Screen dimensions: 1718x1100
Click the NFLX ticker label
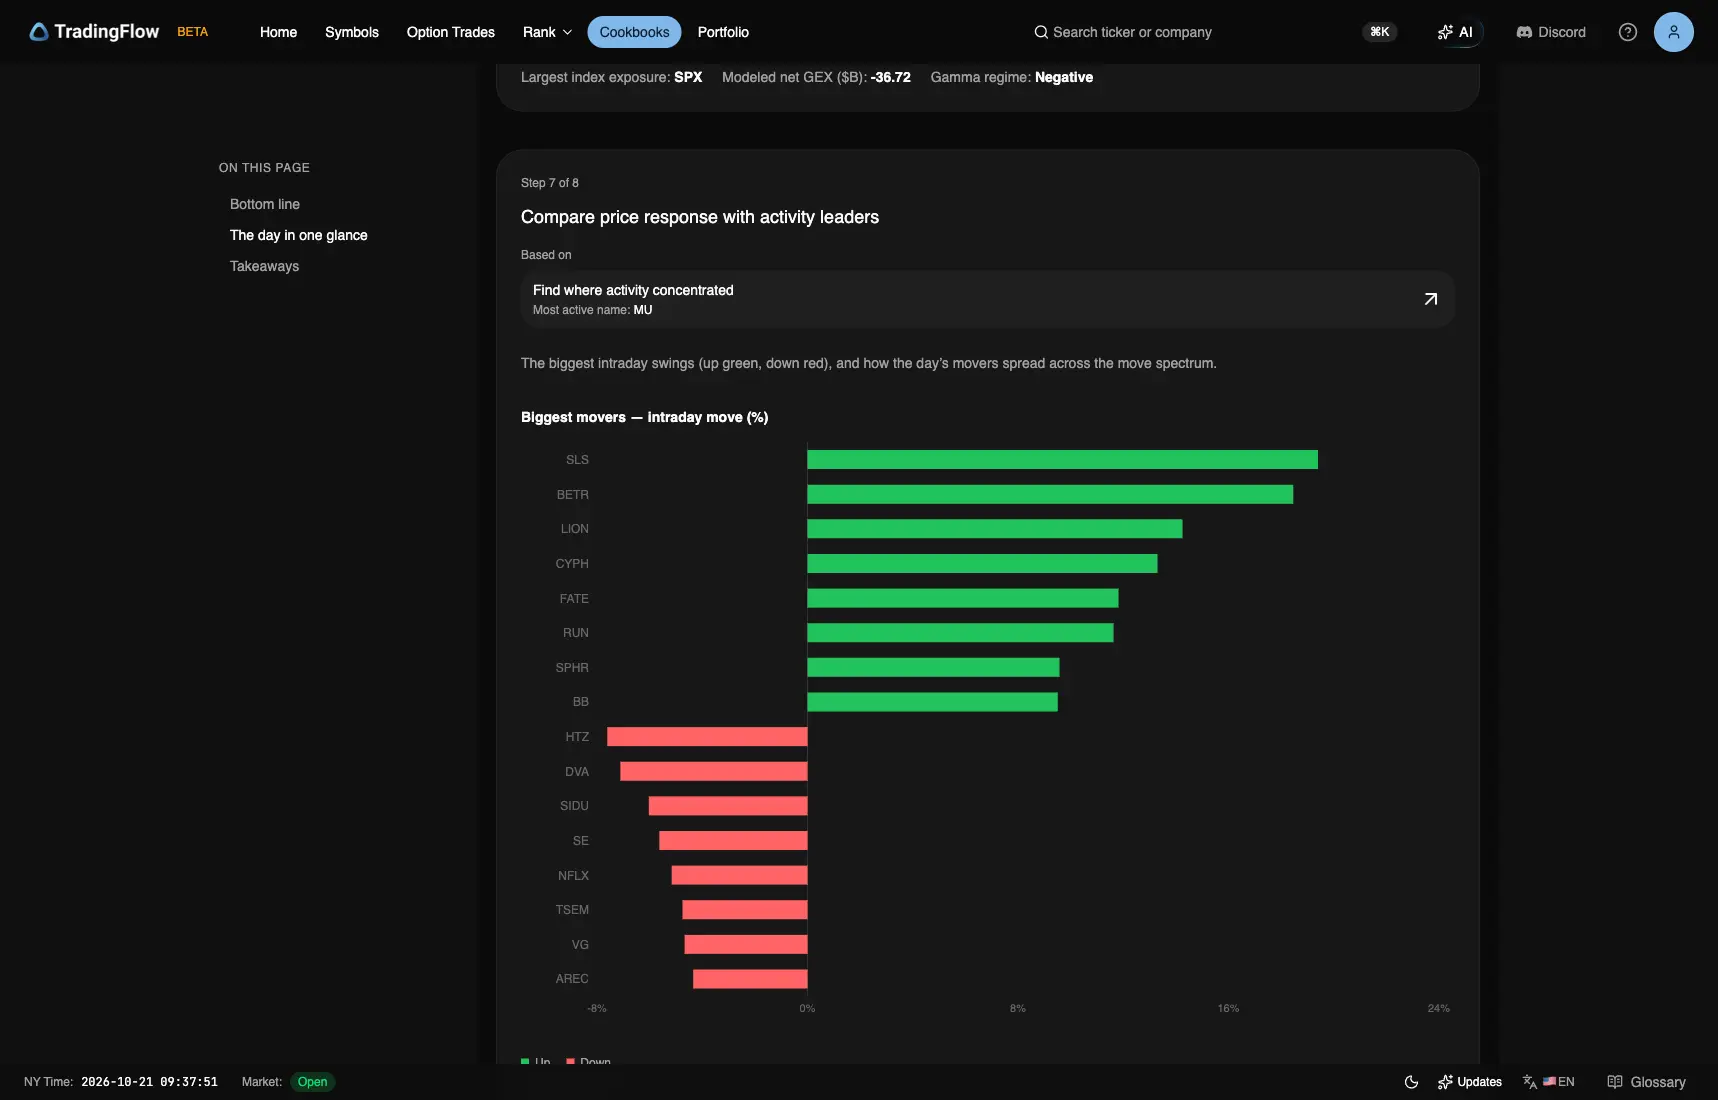coord(573,876)
